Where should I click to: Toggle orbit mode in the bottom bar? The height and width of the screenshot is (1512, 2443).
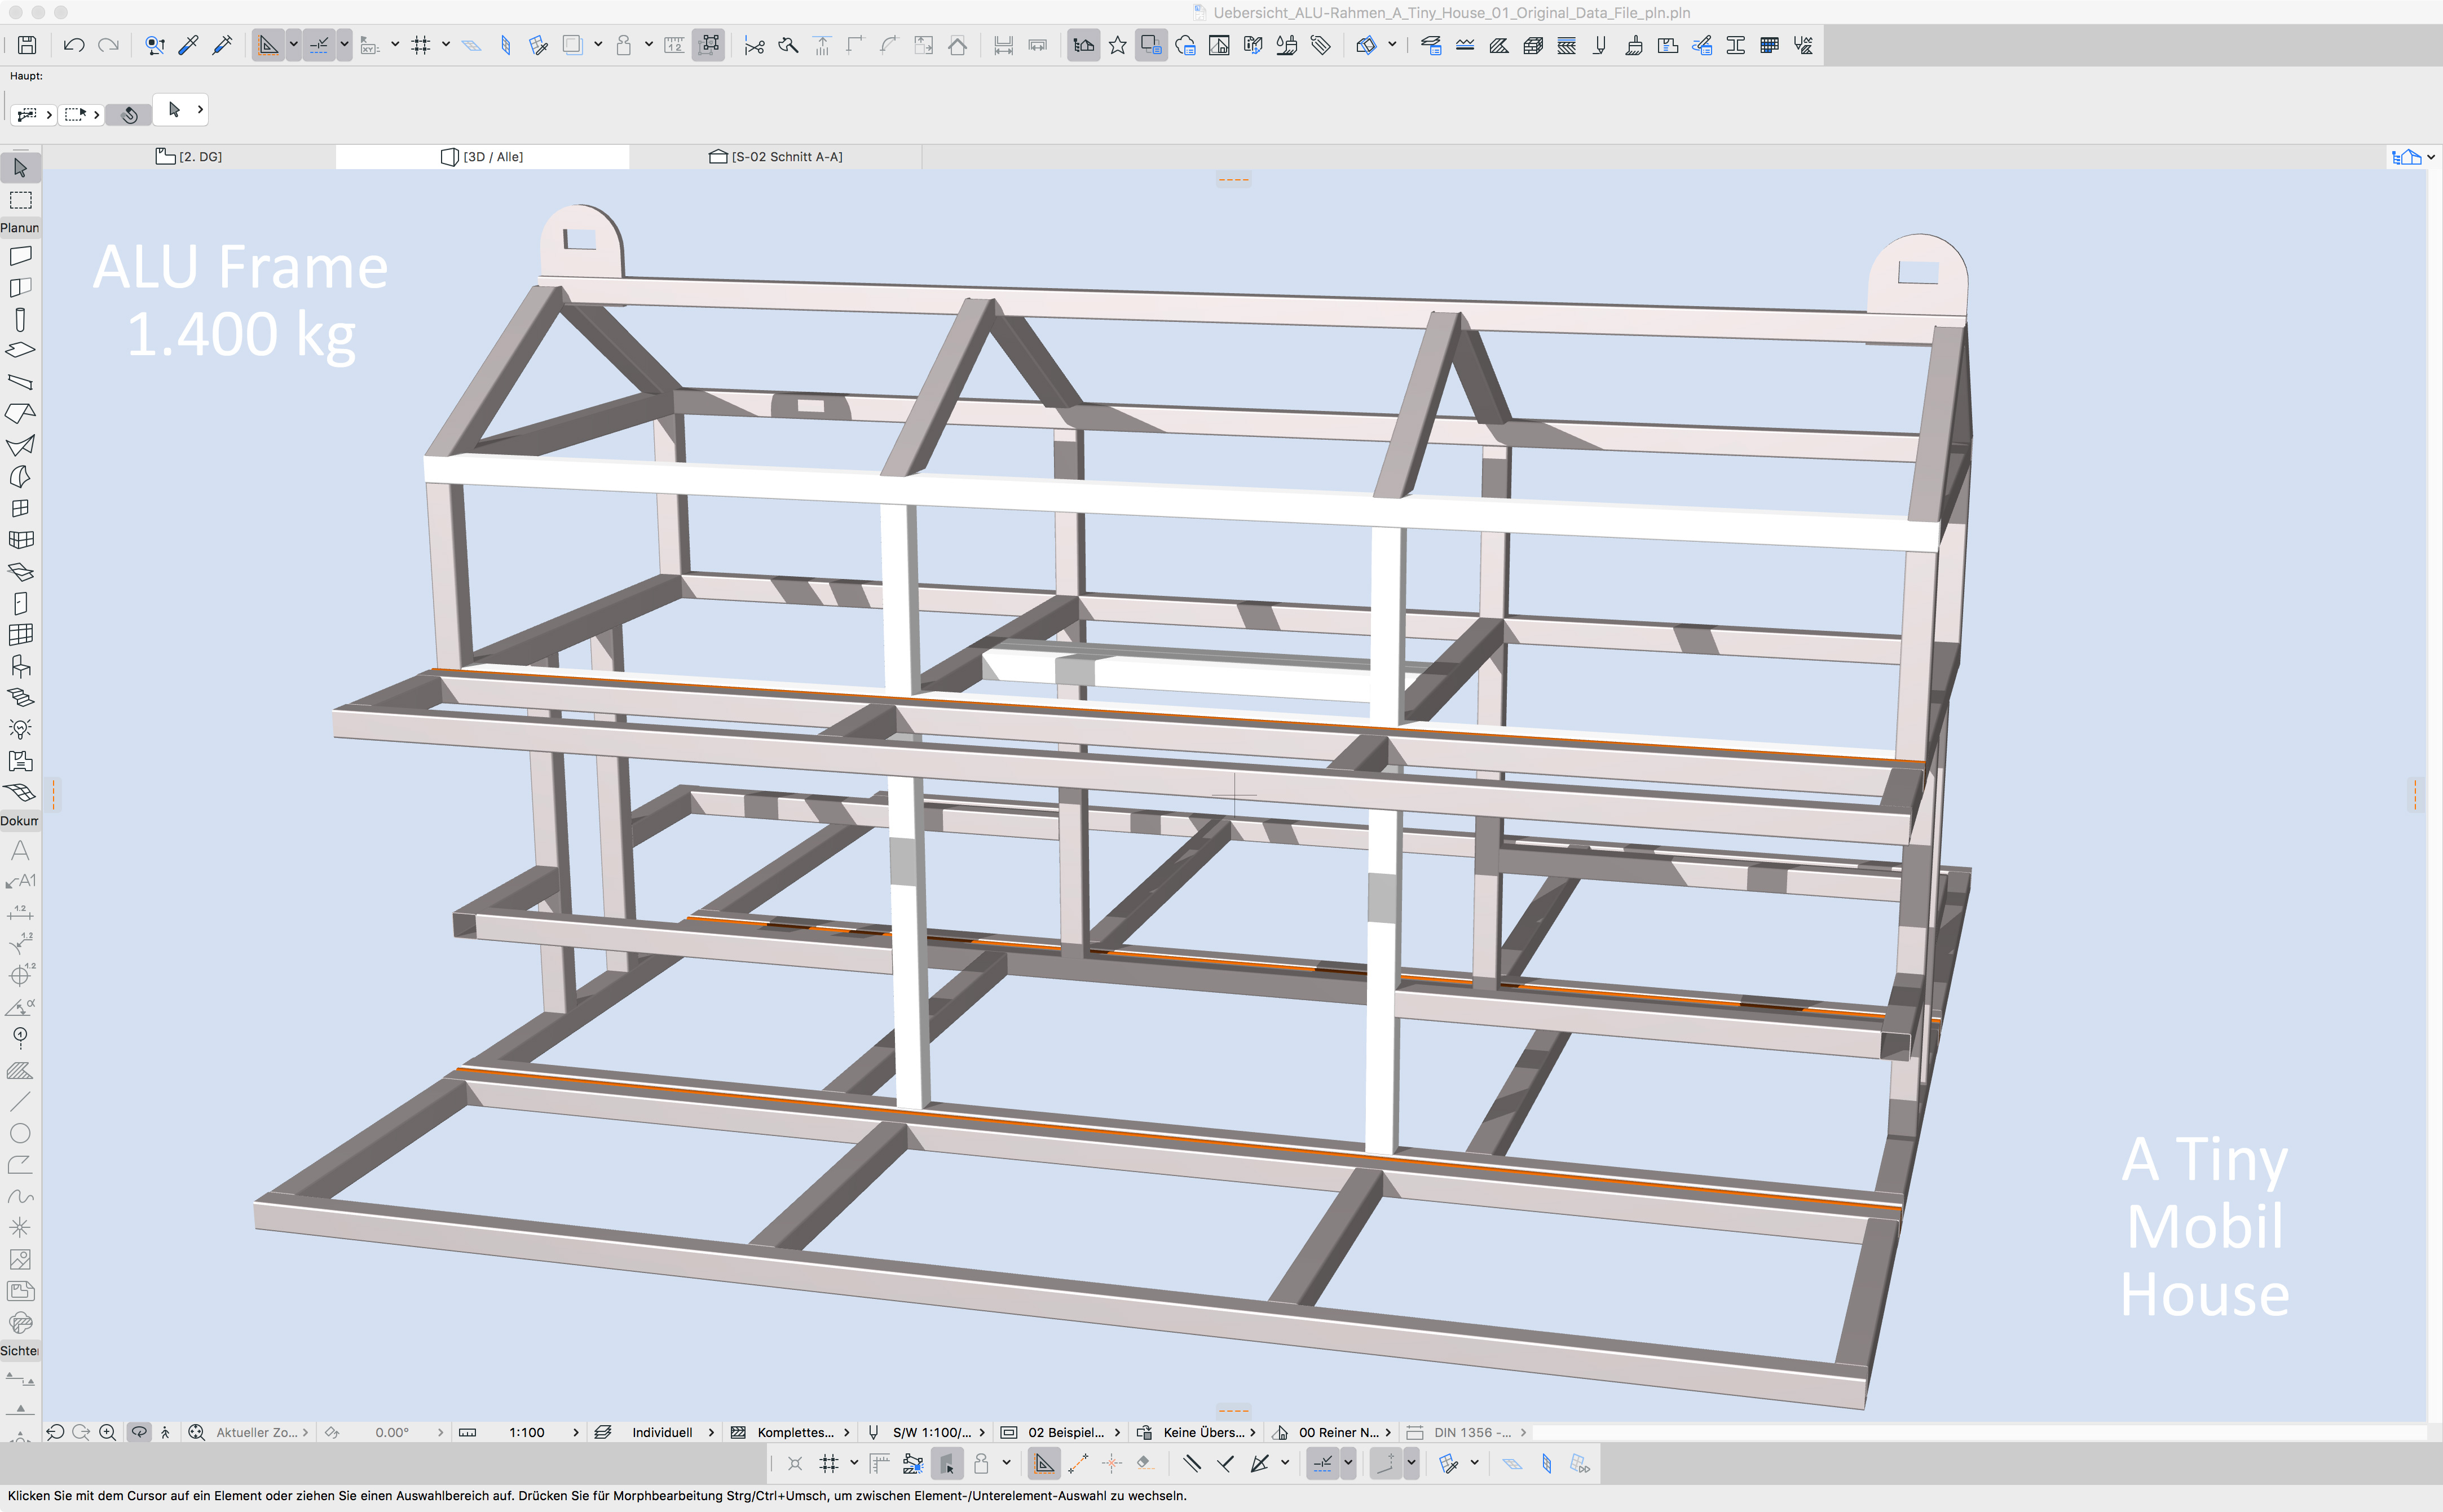139,1432
